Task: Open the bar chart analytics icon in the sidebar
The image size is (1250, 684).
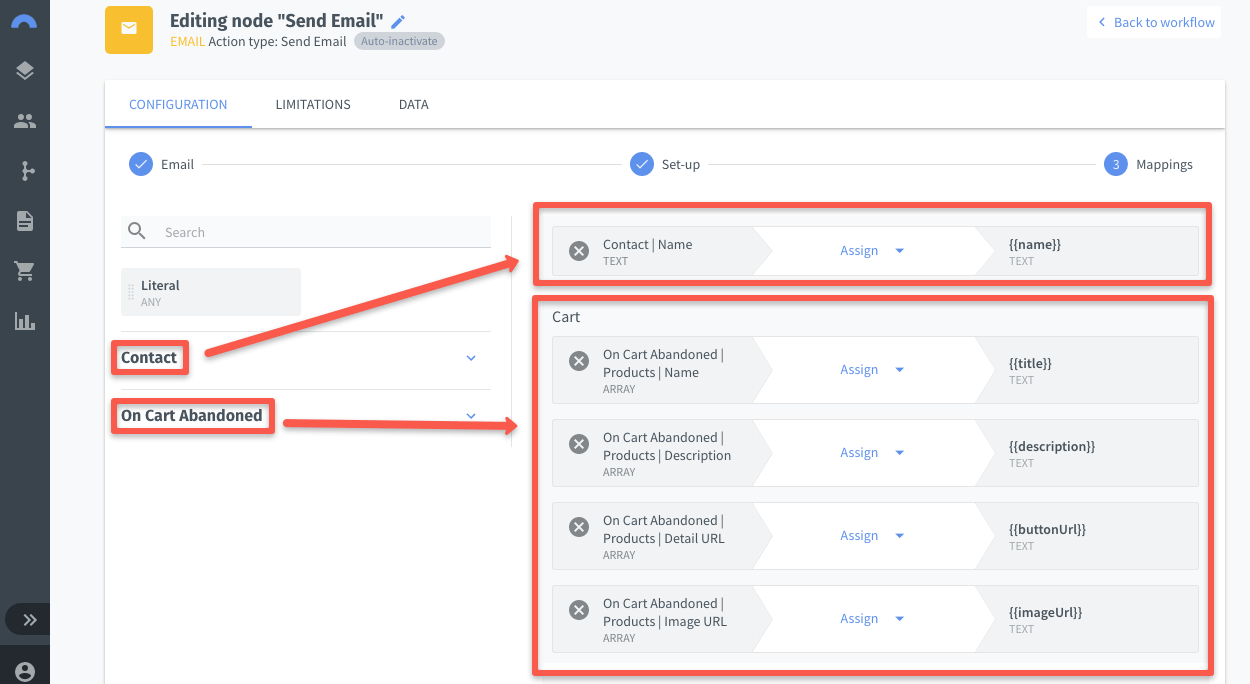Action: tap(25, 321)
